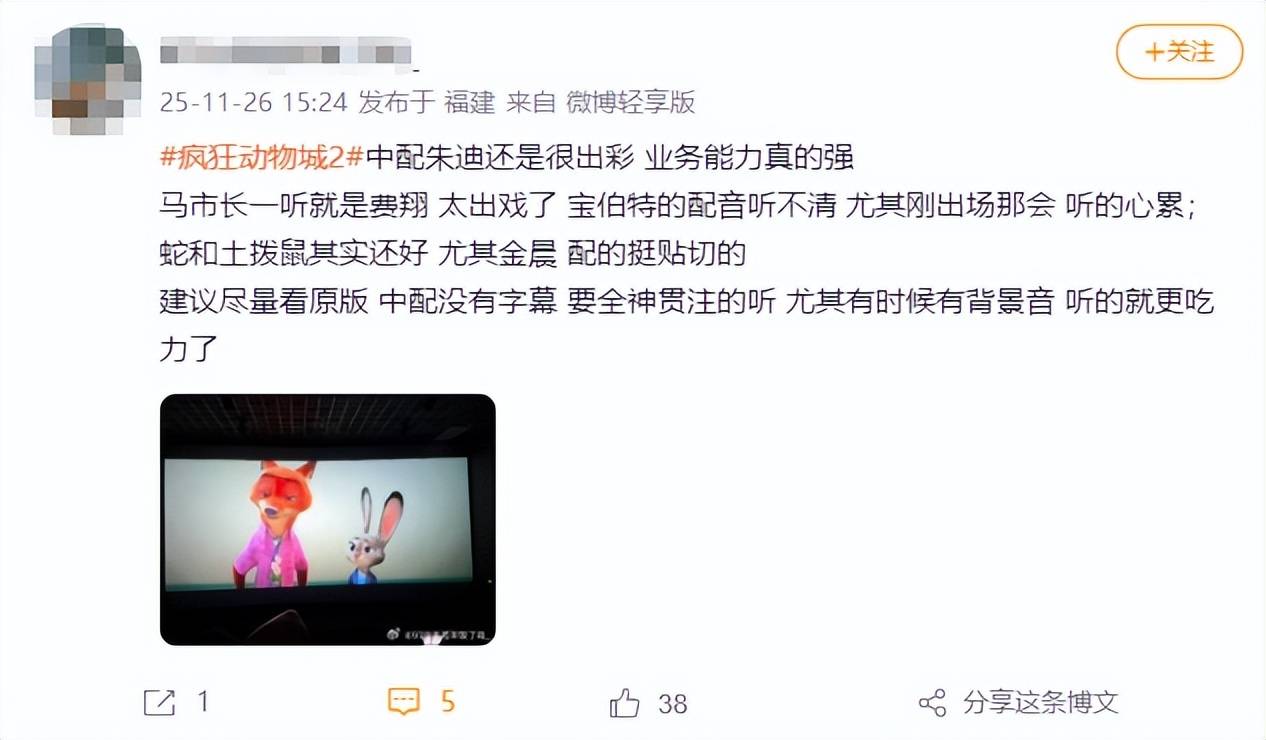Click the repost arrow icon
Screen dimensions: 1266x740
click(x=159, y=703)
